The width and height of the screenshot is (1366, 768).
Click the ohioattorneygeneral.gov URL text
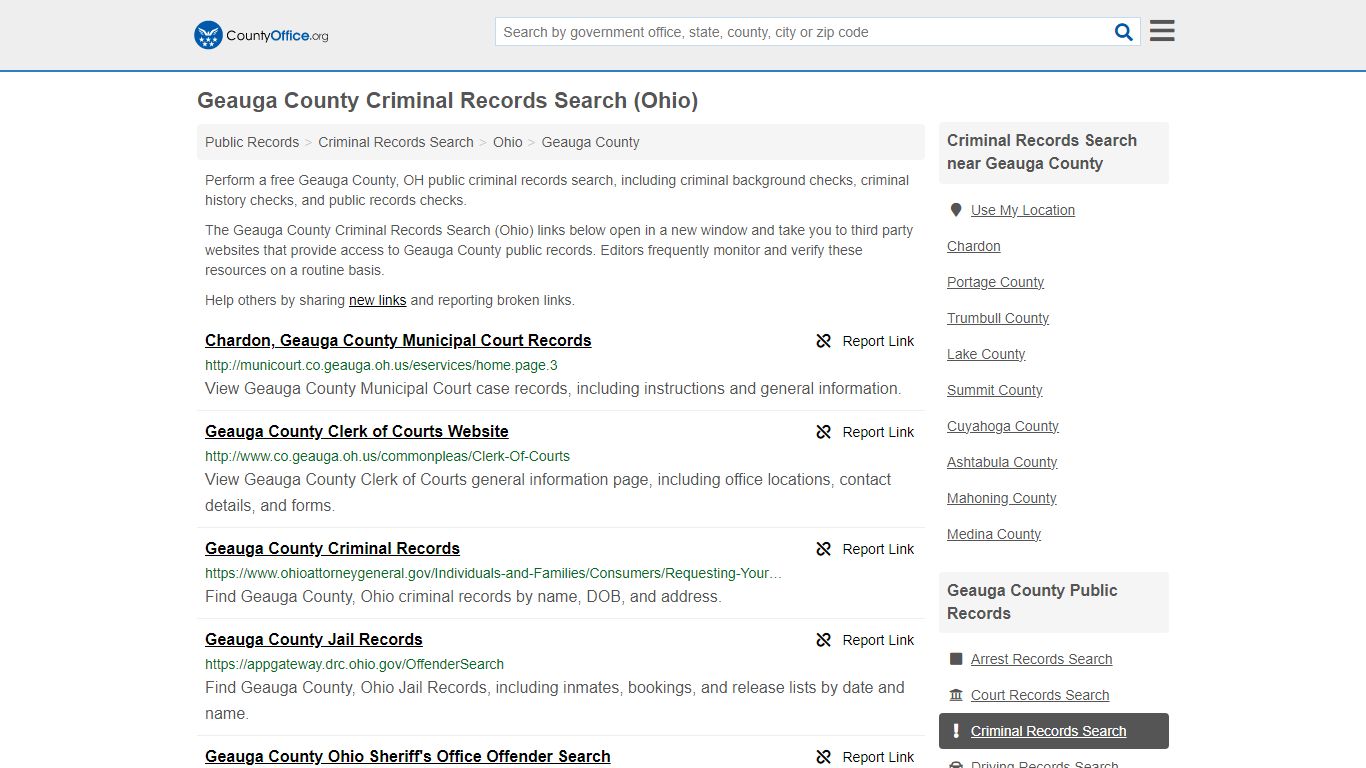click(x=493, y=573)
